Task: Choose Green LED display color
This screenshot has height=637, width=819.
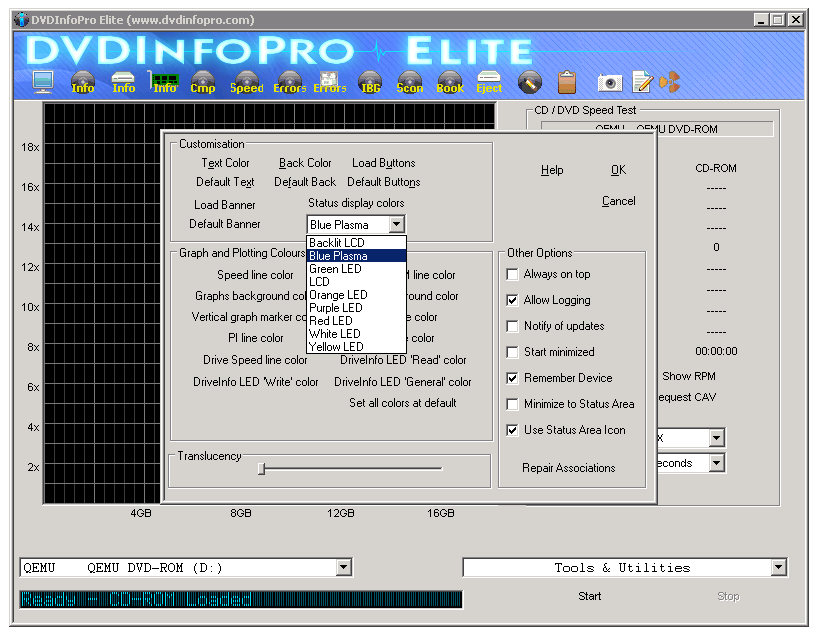Action: [x=356, y=269]
